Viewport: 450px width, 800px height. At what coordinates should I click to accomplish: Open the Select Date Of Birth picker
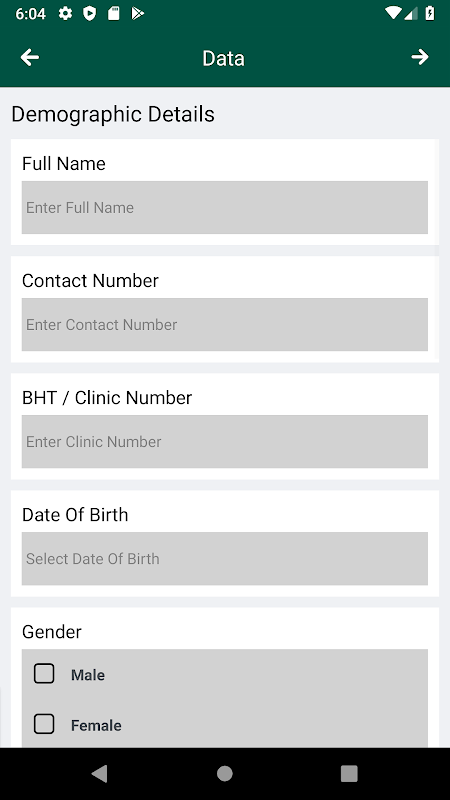(224, 559)
